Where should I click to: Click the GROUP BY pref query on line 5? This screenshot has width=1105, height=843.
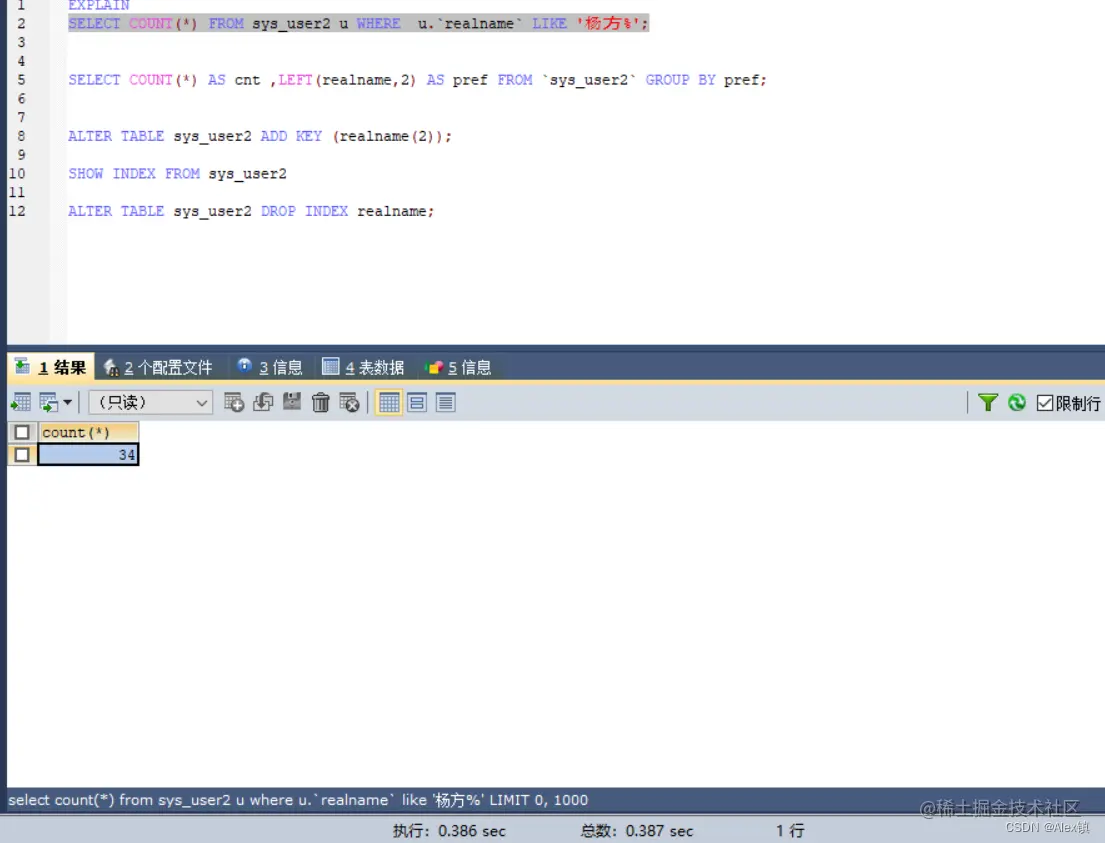(x=417, y=80)
